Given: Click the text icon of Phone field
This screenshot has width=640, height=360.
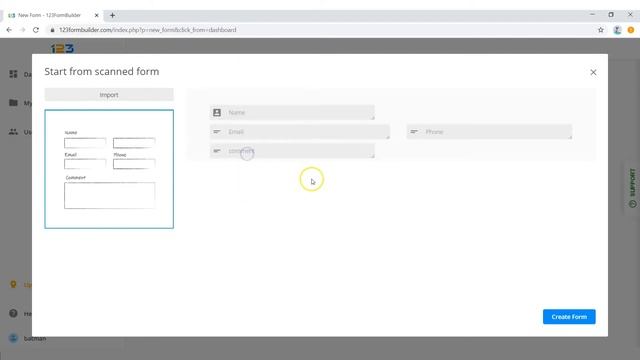Looking at the screenshot, I should click(x=414, y=132).
